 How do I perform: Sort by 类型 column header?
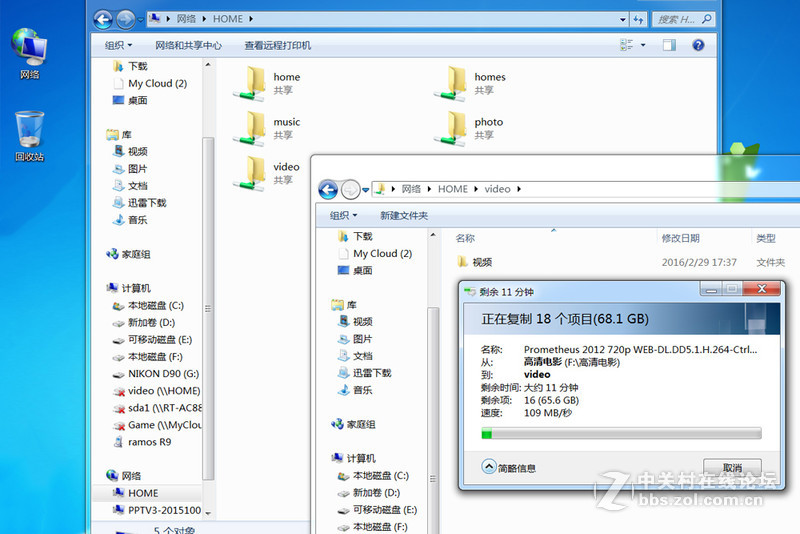765,238
